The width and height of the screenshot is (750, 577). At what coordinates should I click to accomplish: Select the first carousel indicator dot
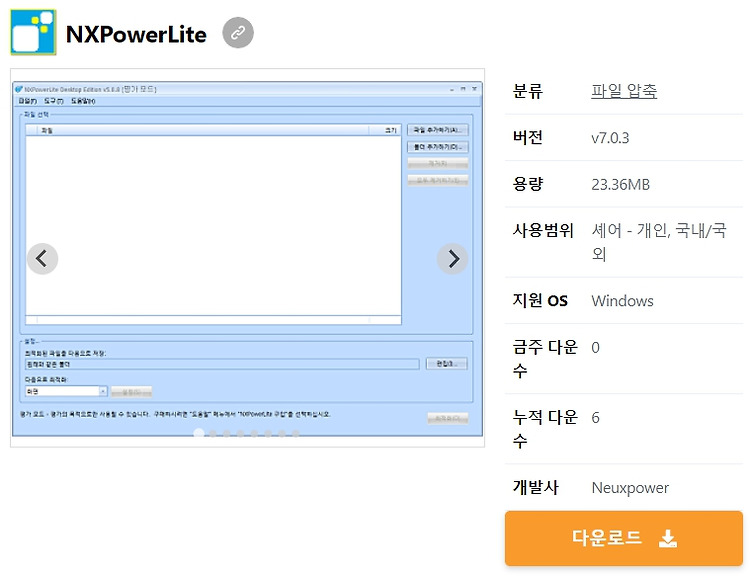[199, 433]
